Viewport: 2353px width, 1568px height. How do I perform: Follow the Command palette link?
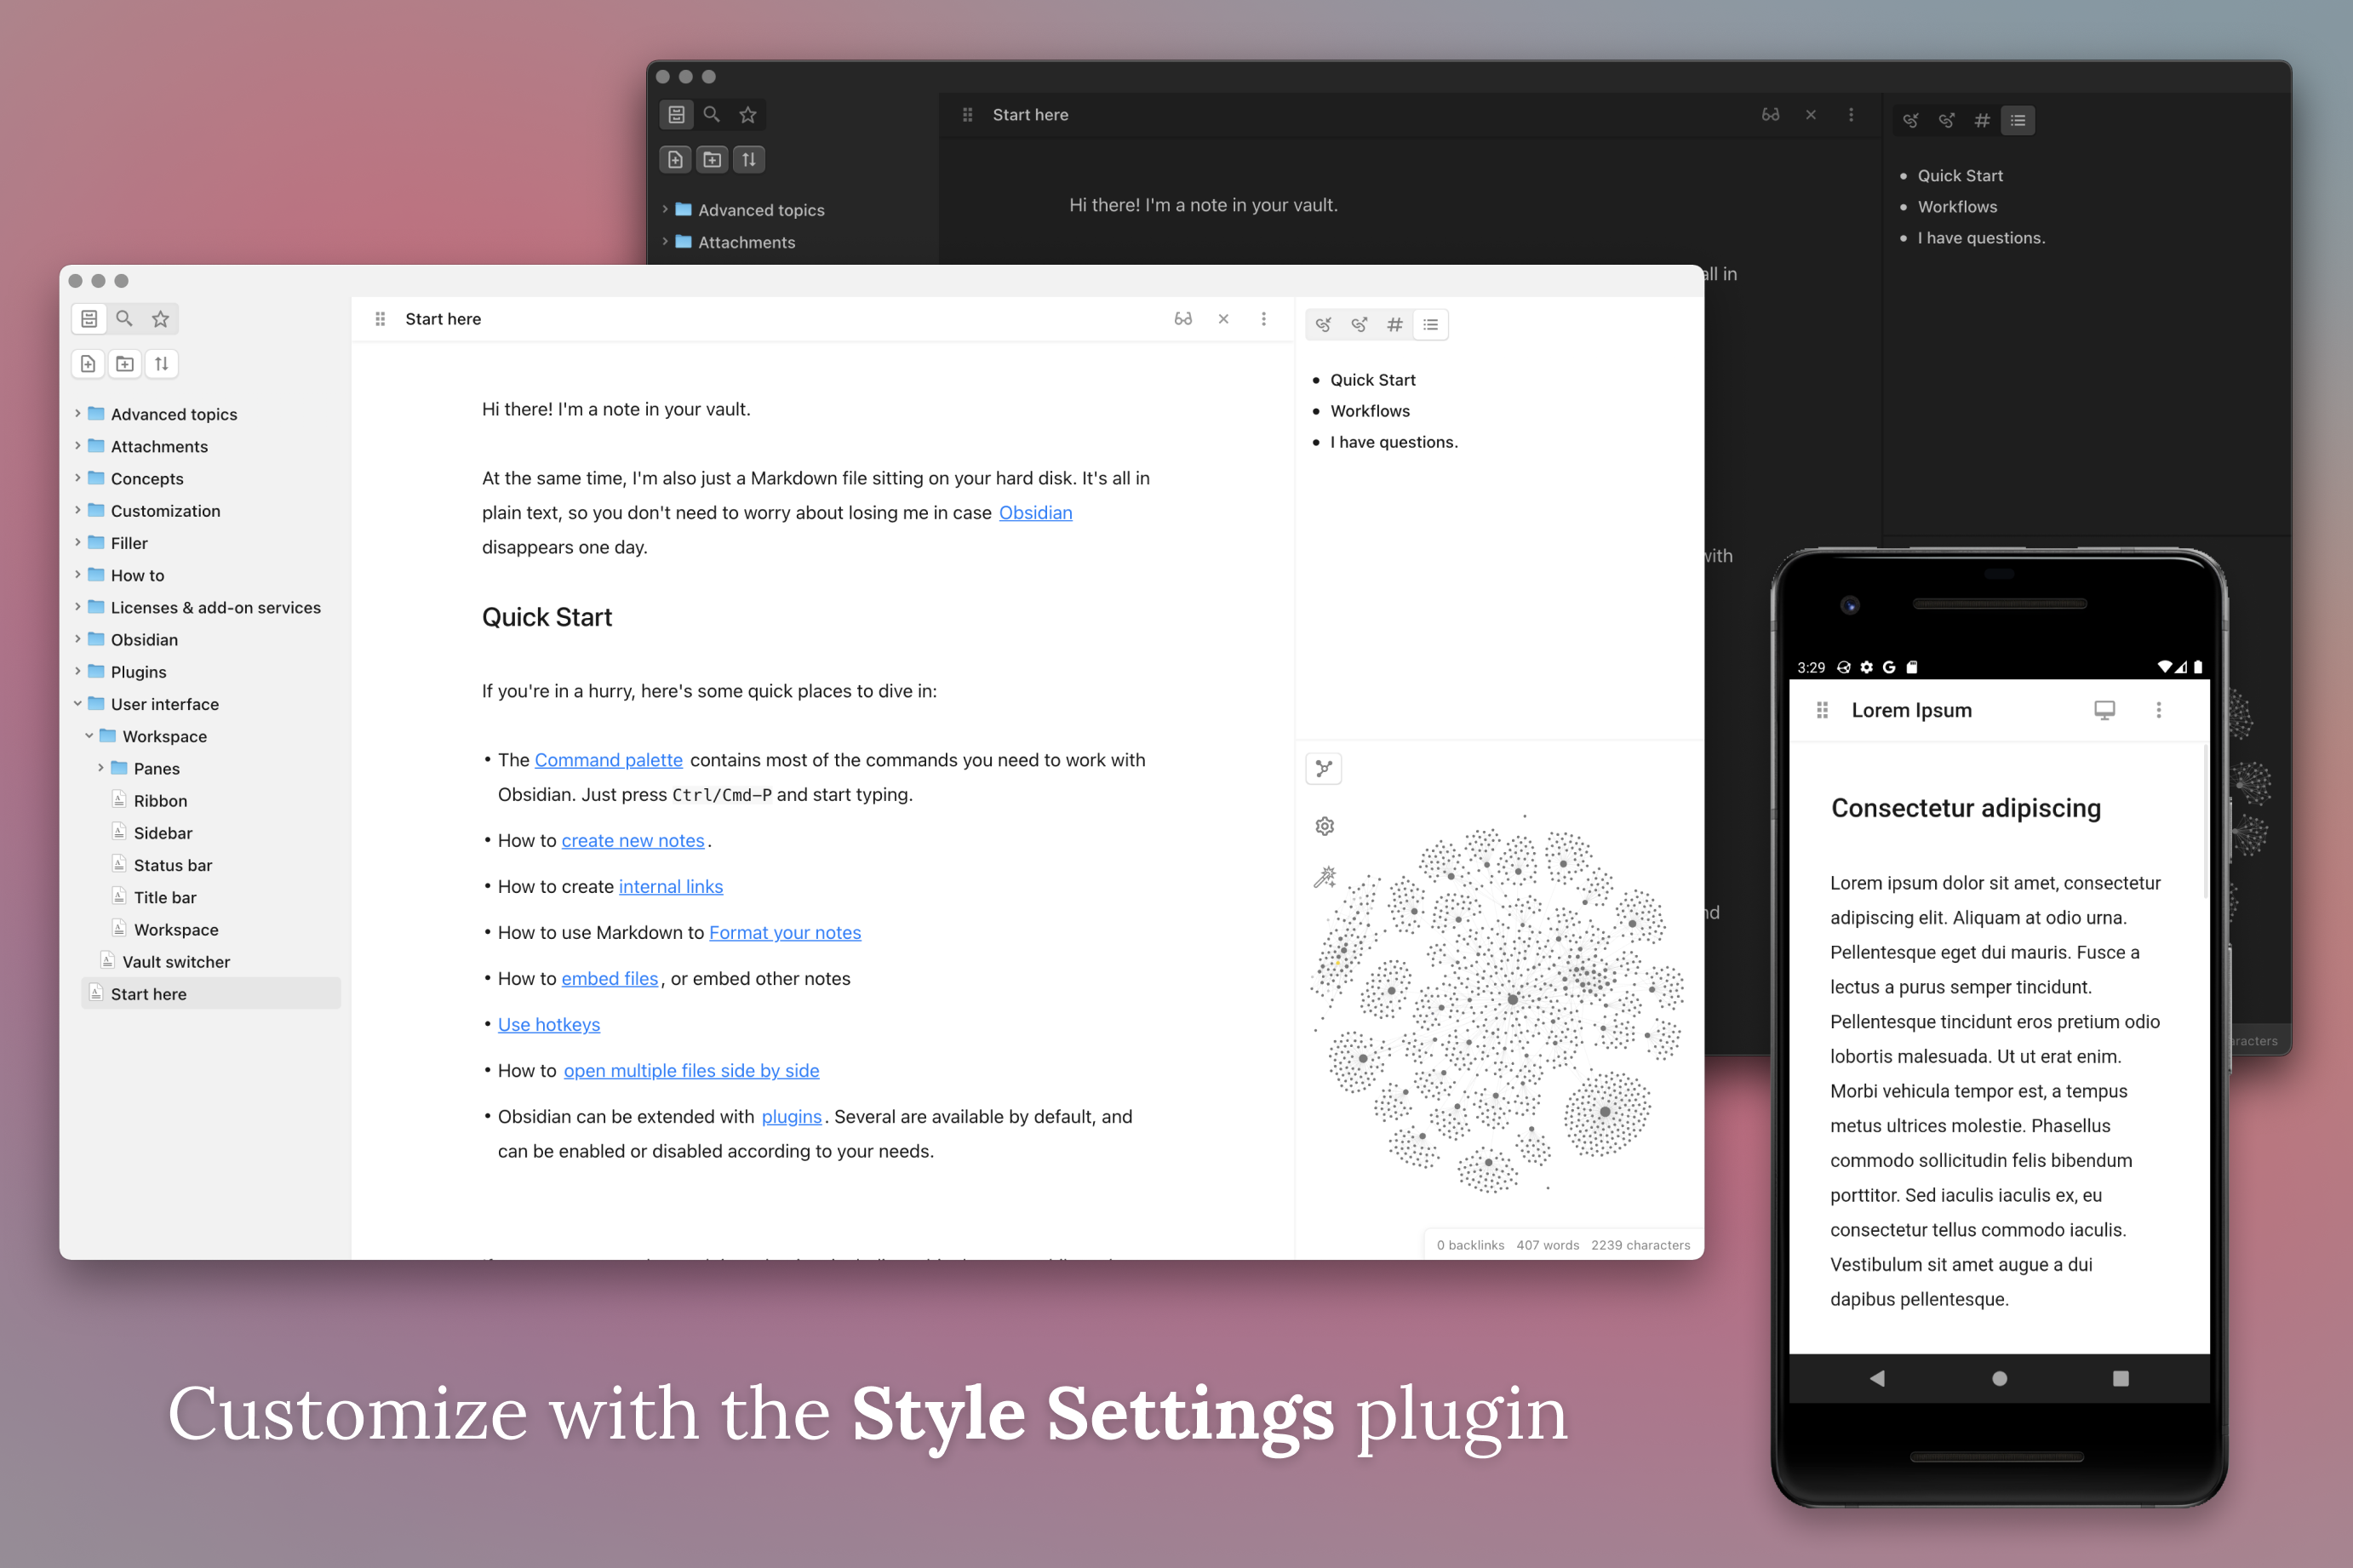point(608,760)
